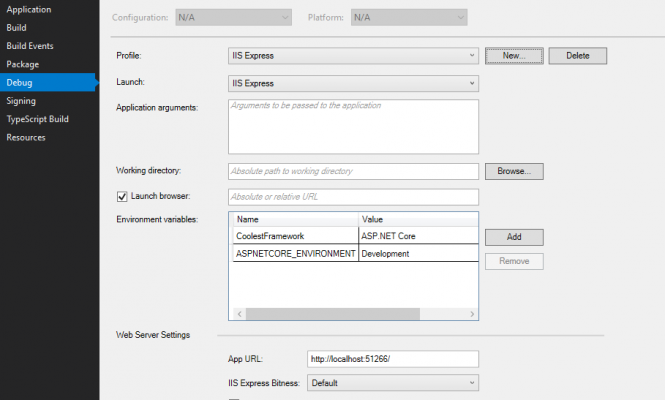
Task: Delete the current profile
Action: click(x=578, y=56)
